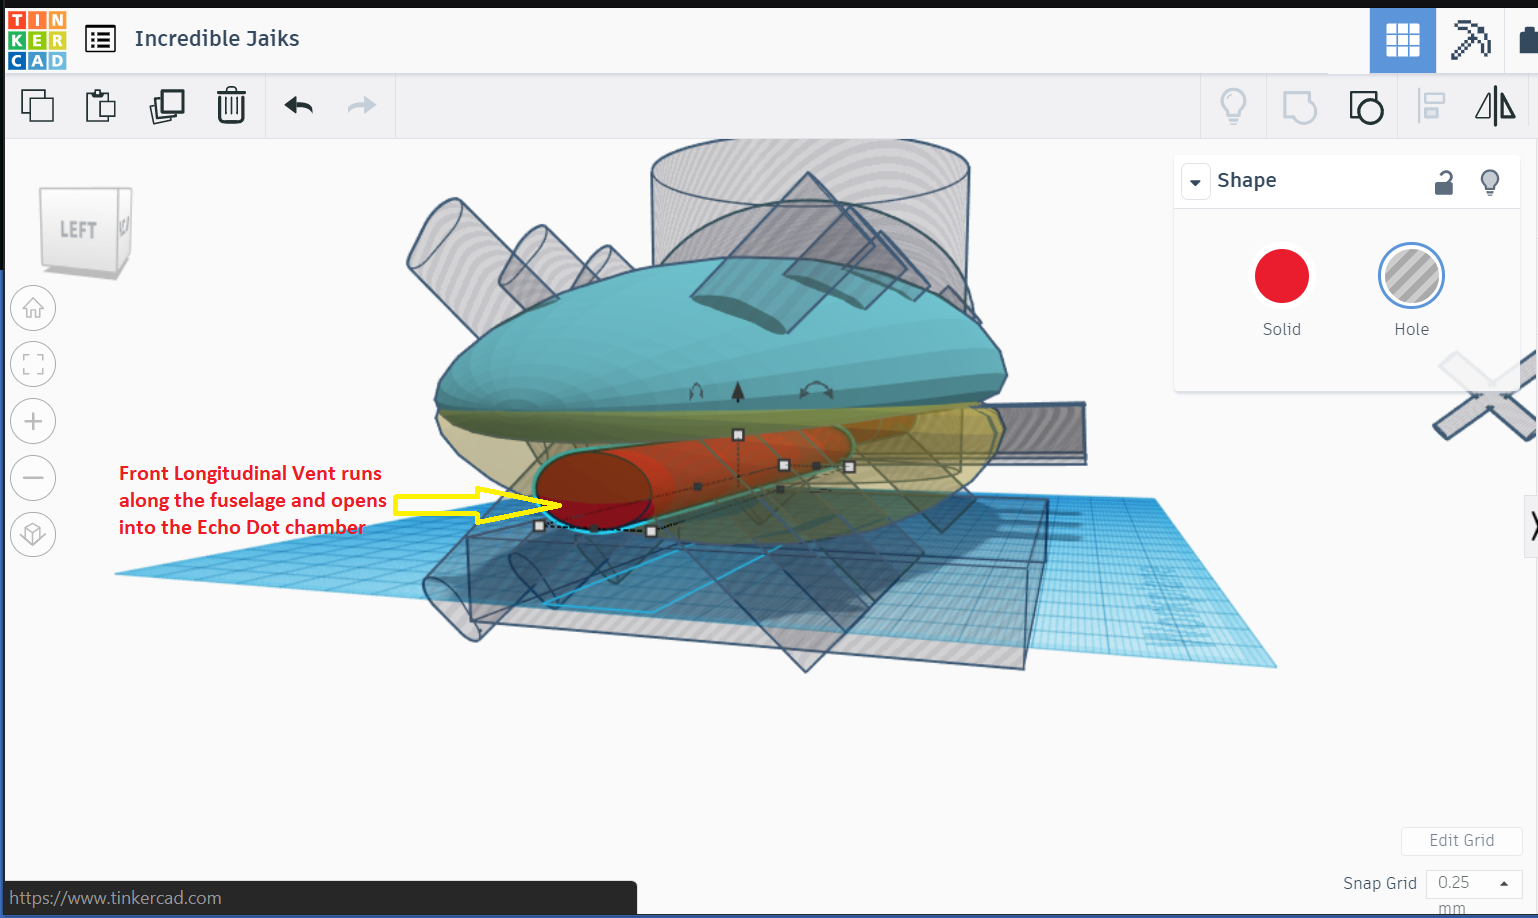Hide selected shape using panel lightbulb

coord(1490,182)
